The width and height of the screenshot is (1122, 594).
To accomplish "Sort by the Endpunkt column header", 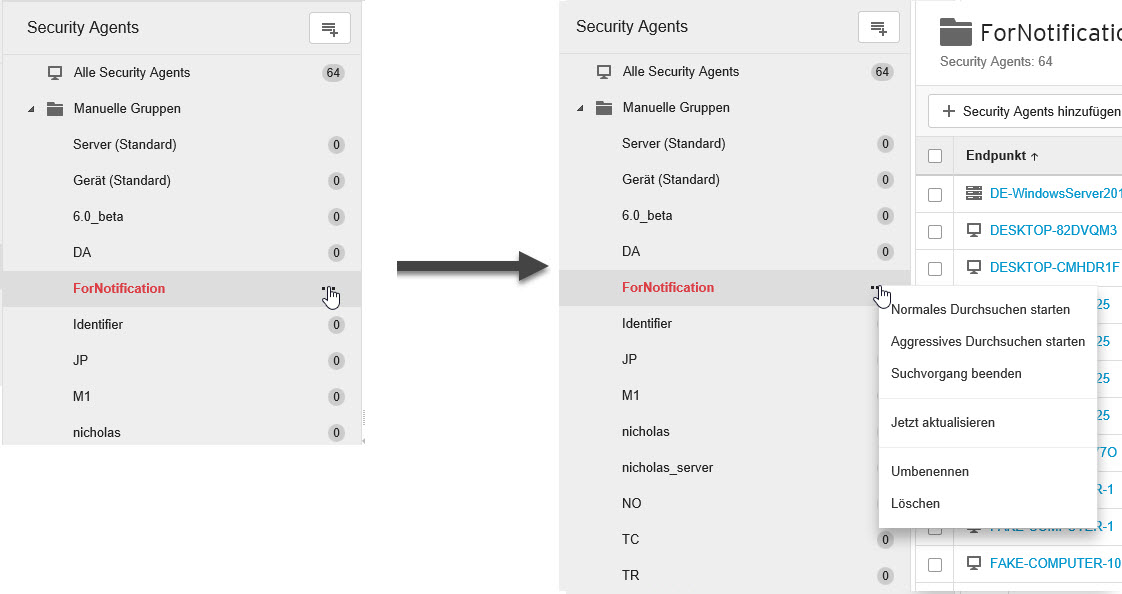I will [1001, 156].
